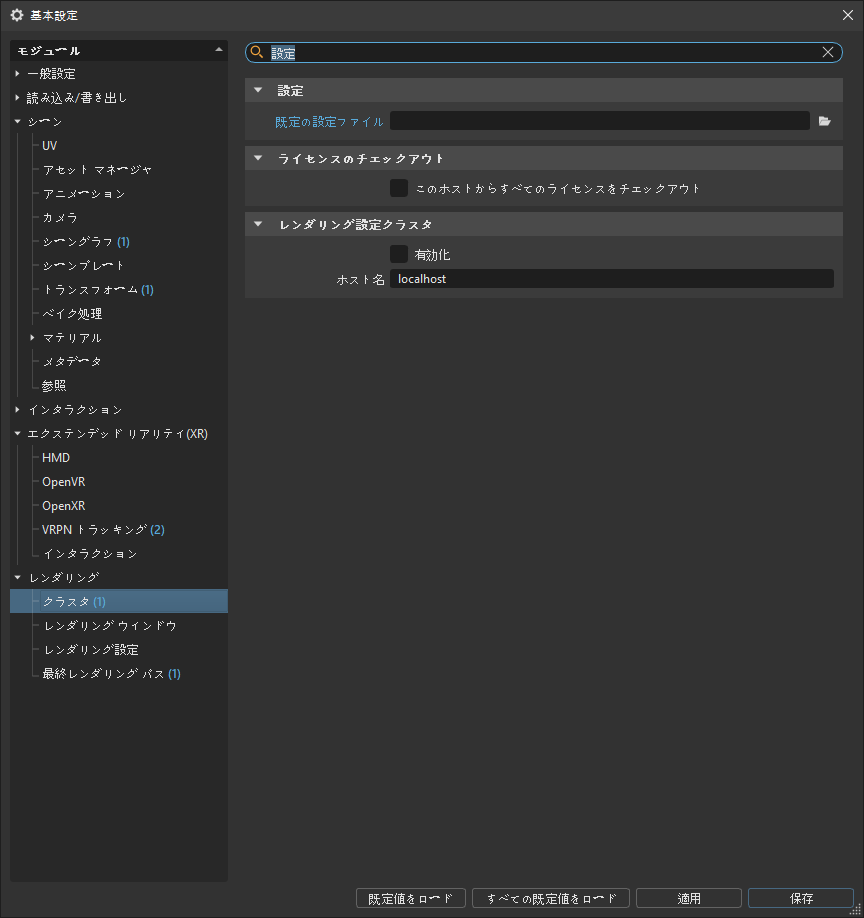Click the 既定の設定ファイル link label
Viewport: 864px width, 918px height.
(x=329, y=122)
